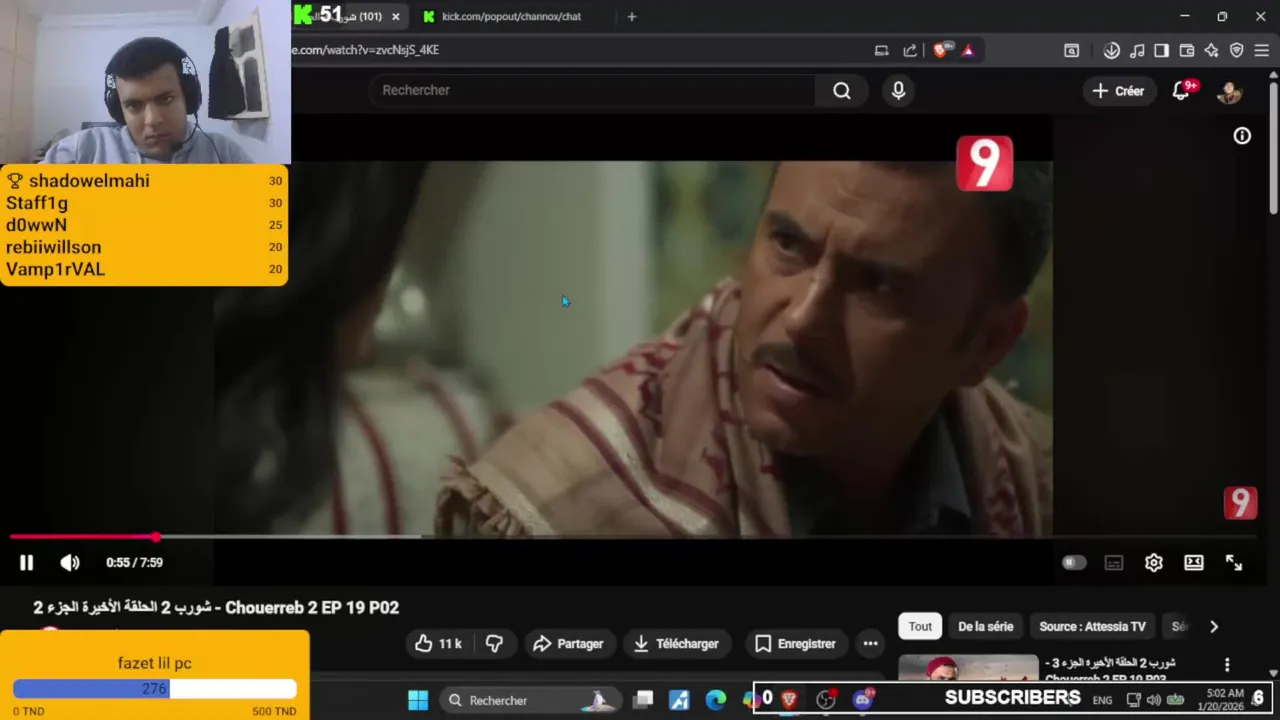Image resolution: width=1280 pixels, height=720 pixels.
Task: Open Discord from taskbar
Action: (863, 700)
